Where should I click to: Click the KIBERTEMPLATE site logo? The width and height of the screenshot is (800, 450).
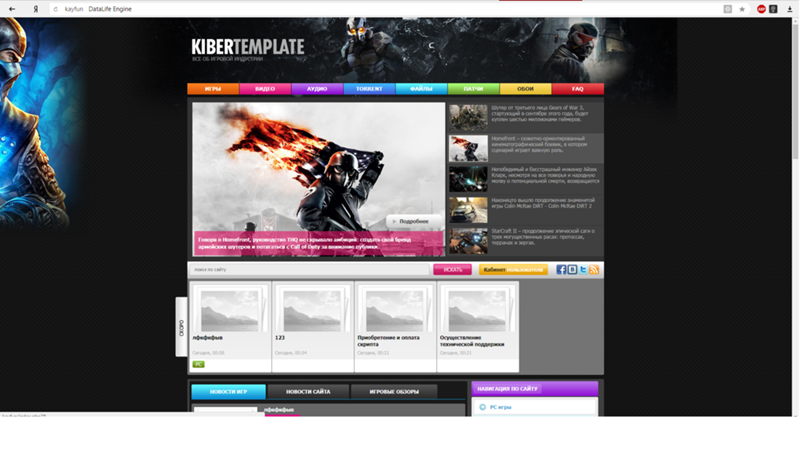tap(248, 48)
